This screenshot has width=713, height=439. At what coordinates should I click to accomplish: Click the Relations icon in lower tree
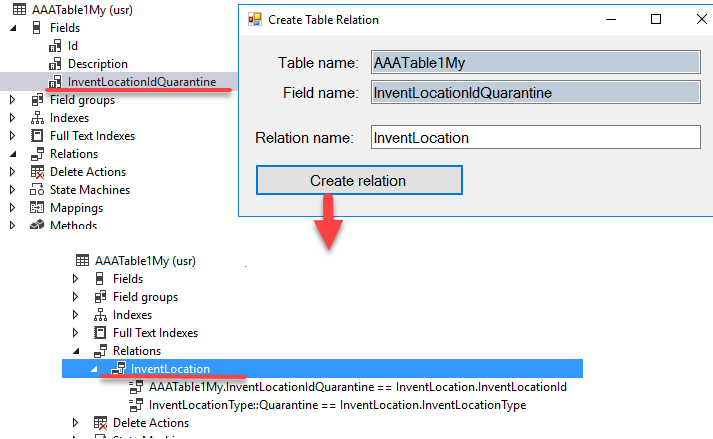tap(100, 351)
